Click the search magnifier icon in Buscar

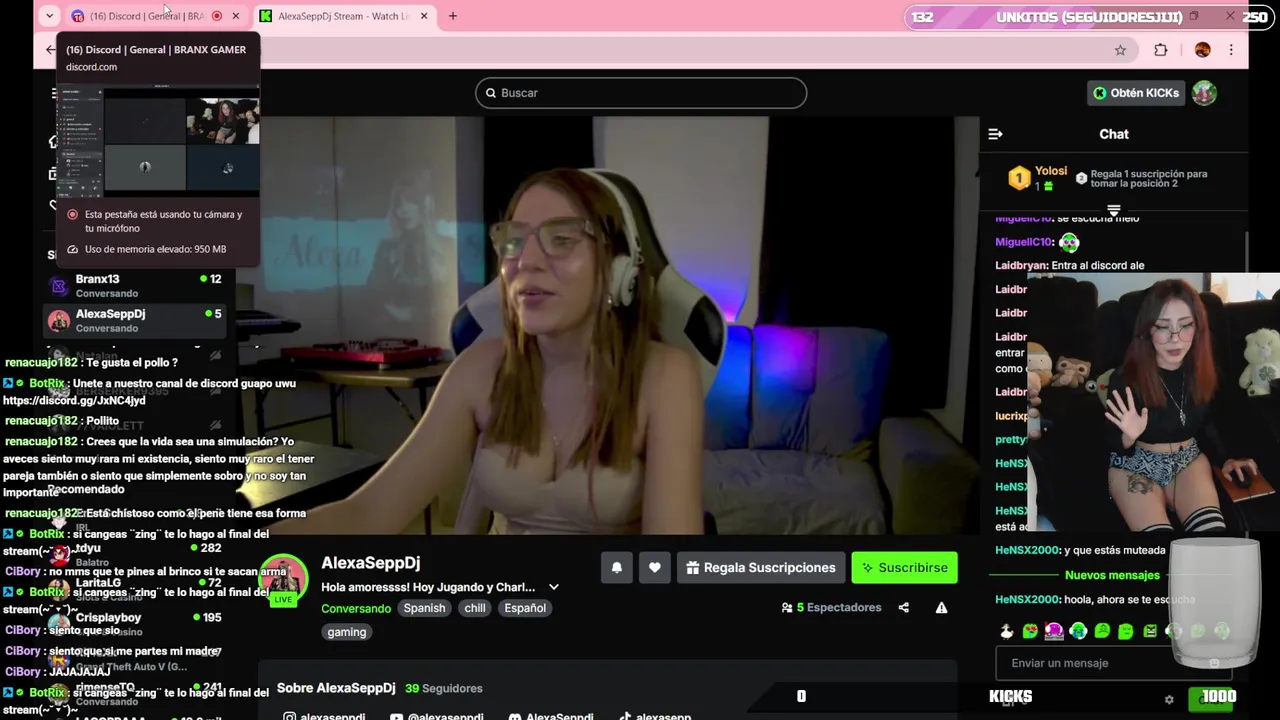click(x=490, y=93)
